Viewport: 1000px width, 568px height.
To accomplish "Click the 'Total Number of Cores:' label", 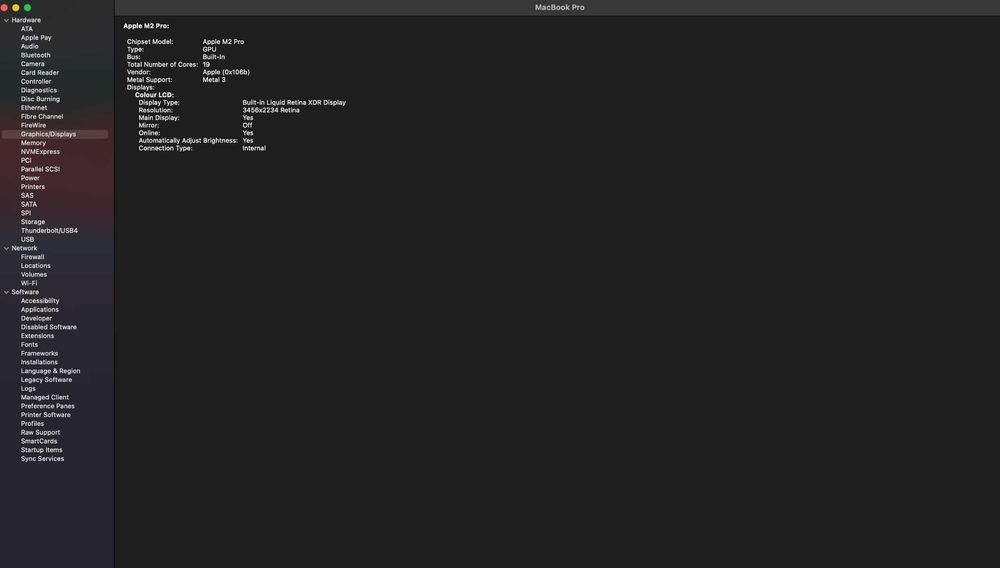I will [x=162, y=64].
